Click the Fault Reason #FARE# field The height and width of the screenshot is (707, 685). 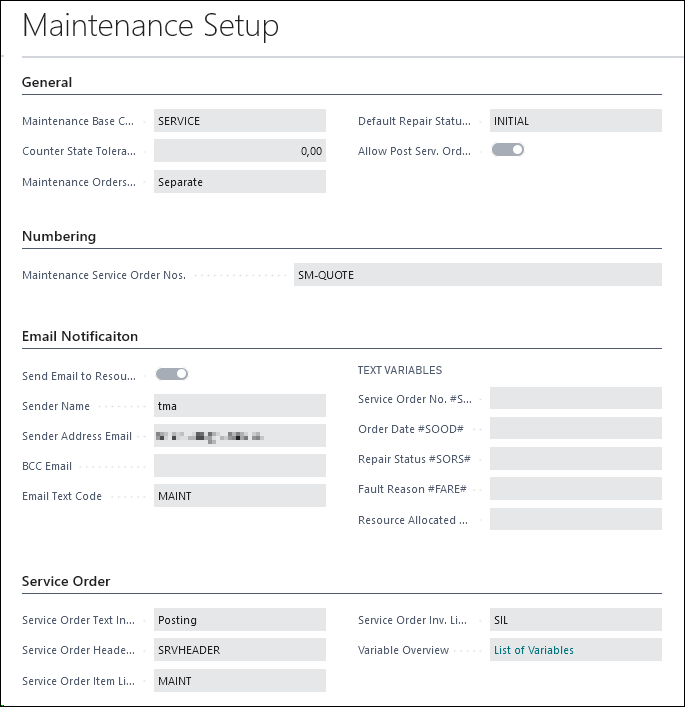[x=575, y=489]
